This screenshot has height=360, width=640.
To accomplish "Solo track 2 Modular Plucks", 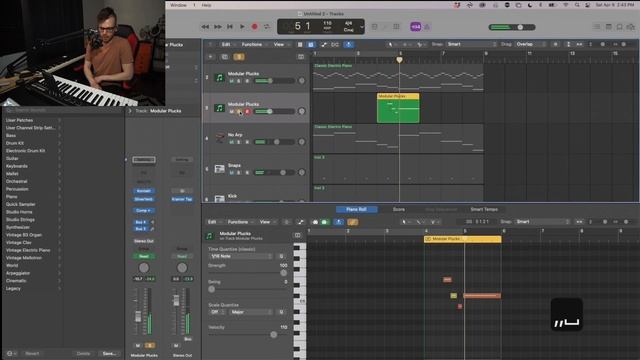I will (x=239, y=81).
